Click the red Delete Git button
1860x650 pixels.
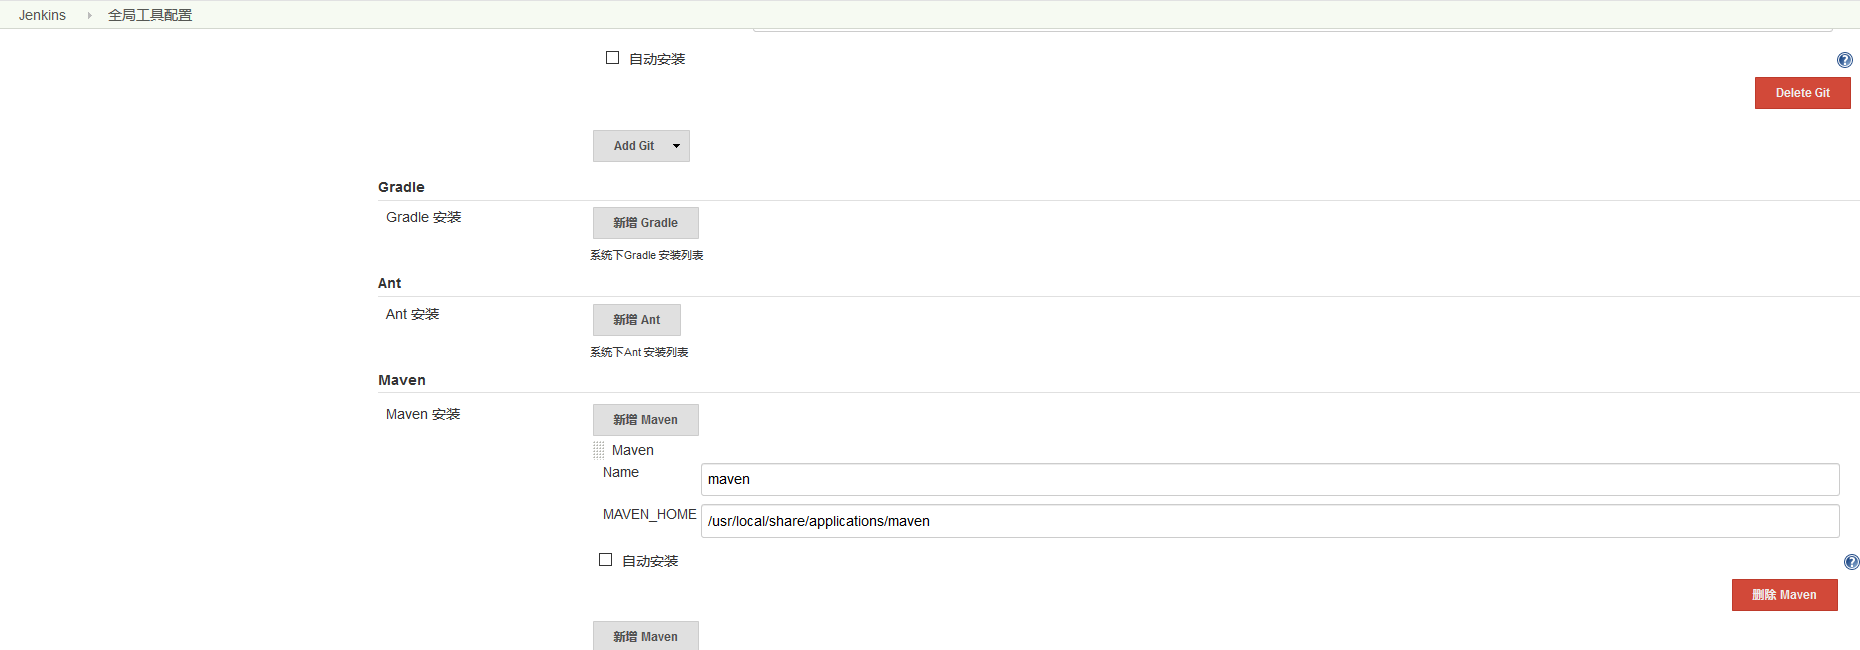[x=1802, y=93]
